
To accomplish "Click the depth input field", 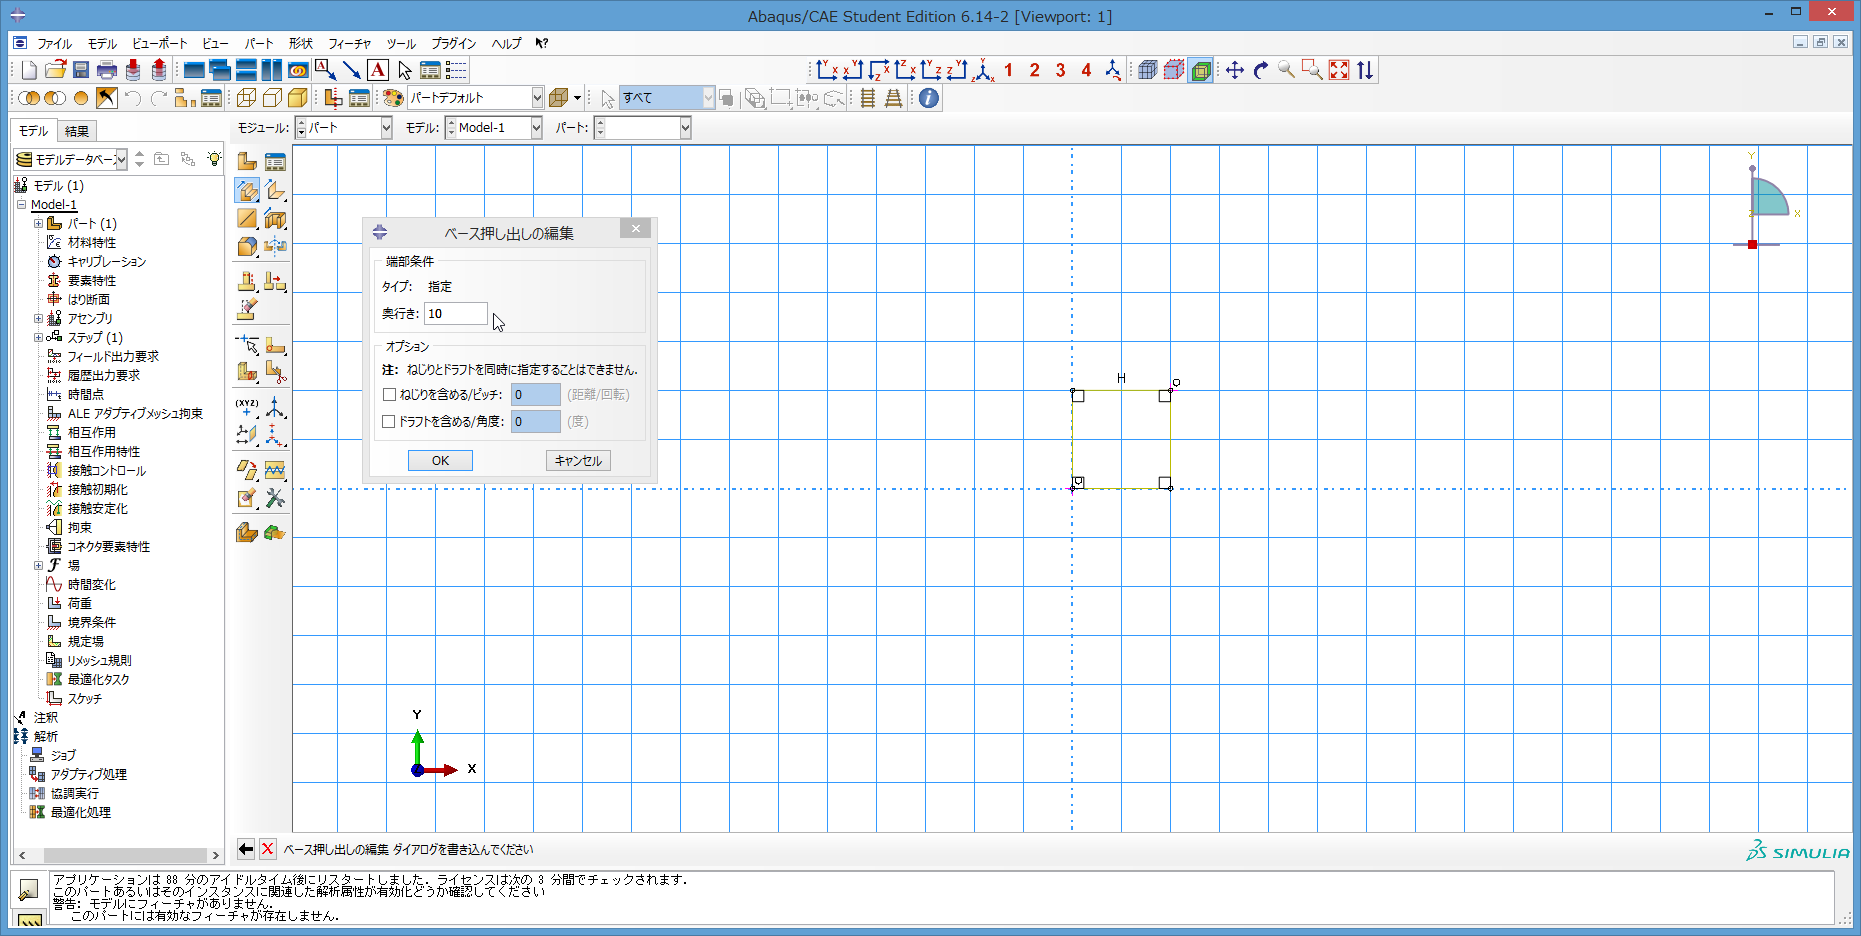I will click(456, 314).
